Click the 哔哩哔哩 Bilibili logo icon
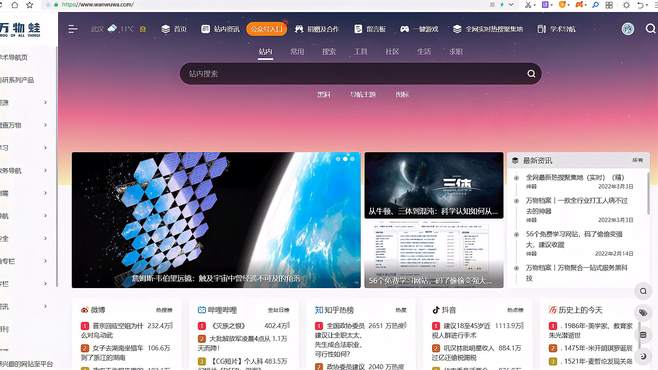The height and width of the screenshot is (370, 658). tap(202, 310)
